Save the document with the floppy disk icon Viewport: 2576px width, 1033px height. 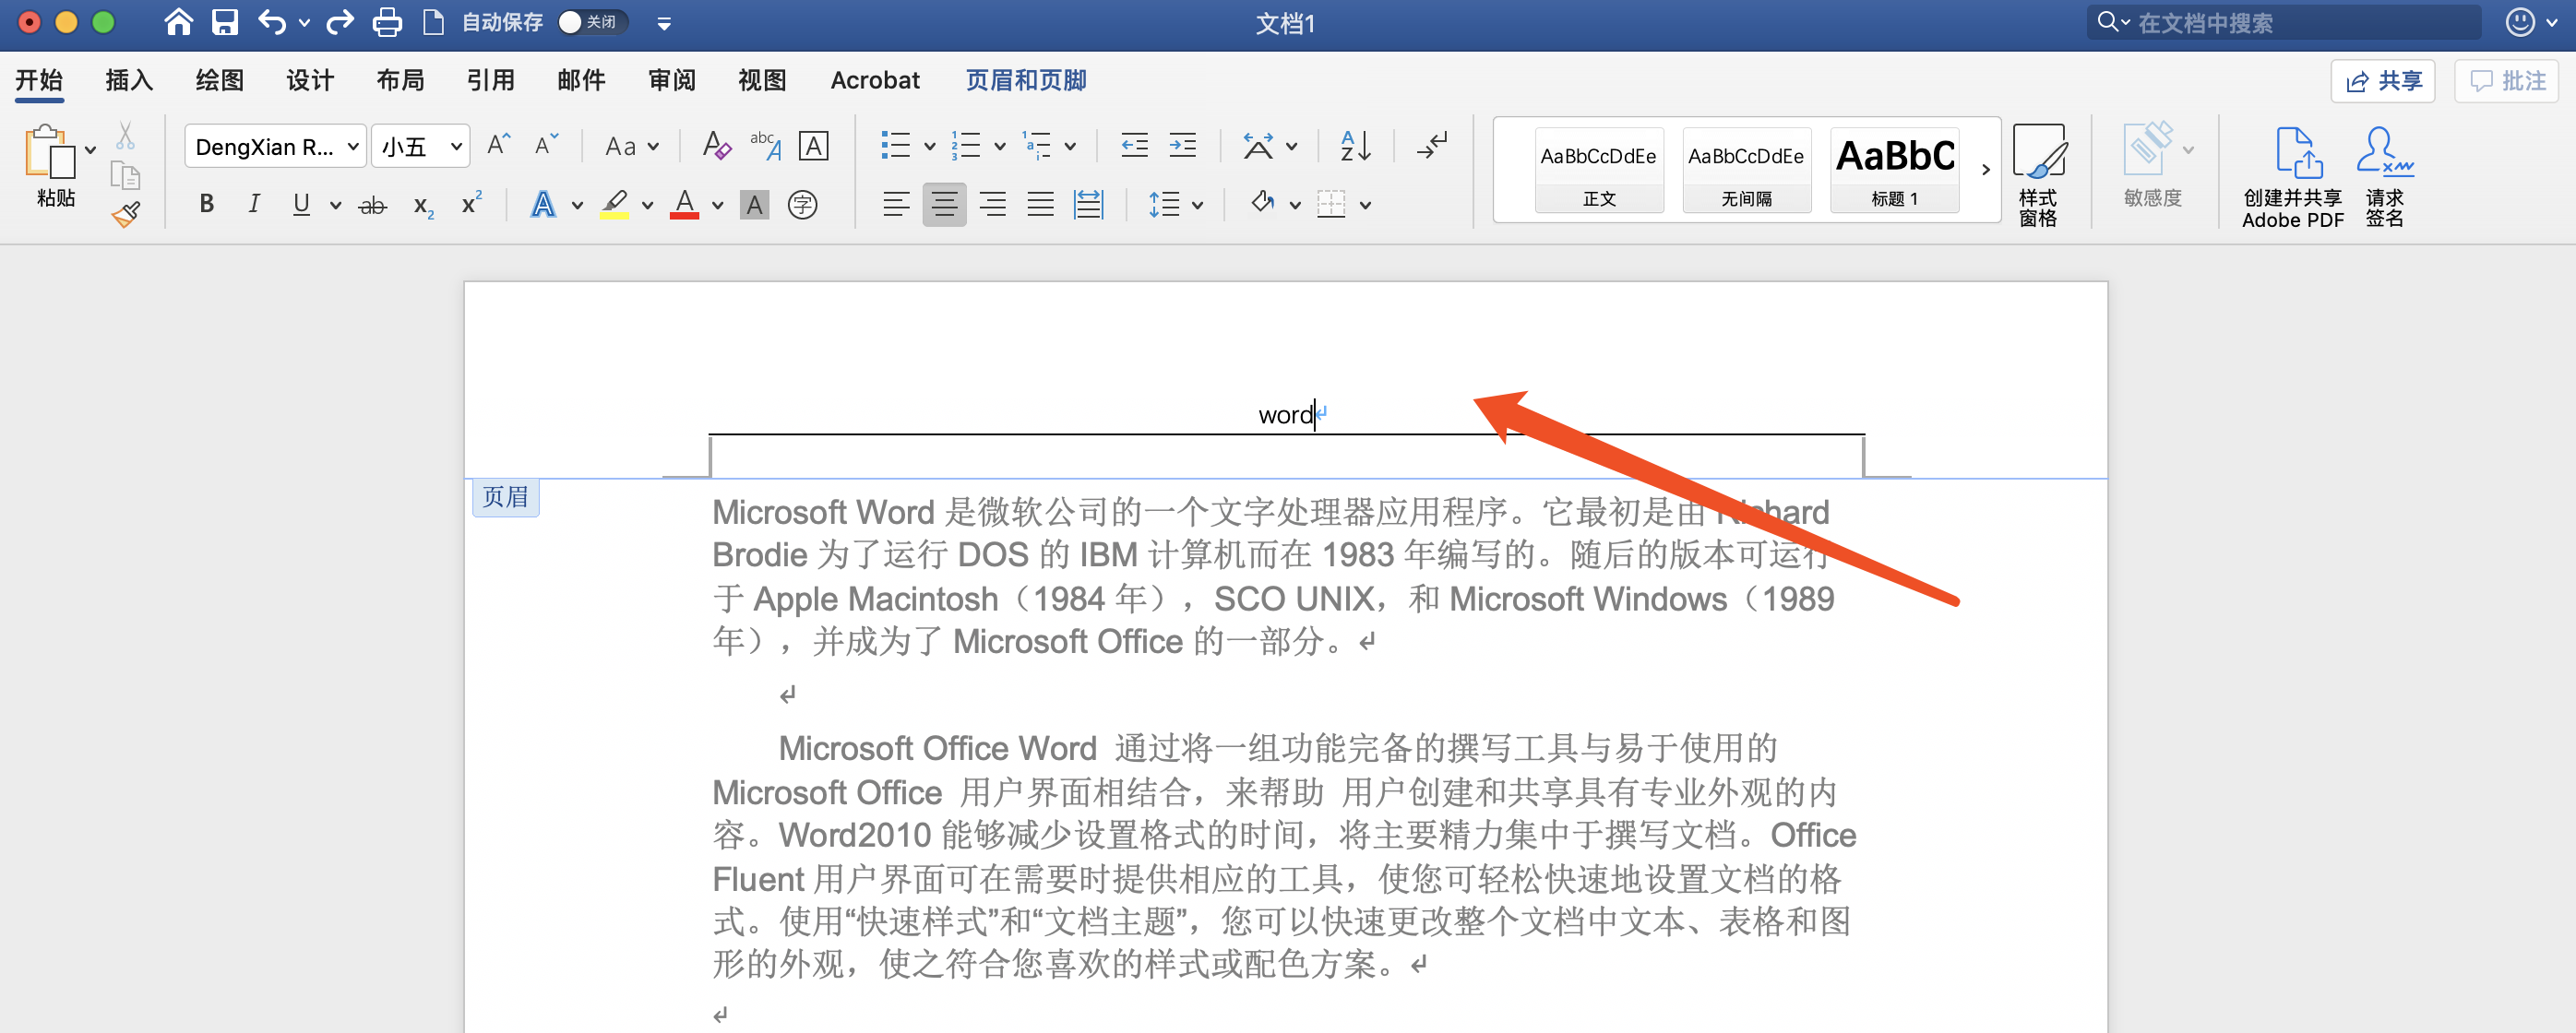[x=225, y=21]
